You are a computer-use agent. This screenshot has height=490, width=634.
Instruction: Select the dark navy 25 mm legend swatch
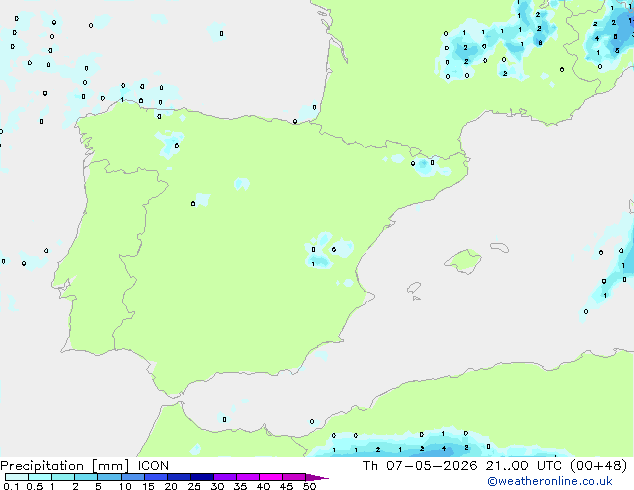tap(202, 477)
